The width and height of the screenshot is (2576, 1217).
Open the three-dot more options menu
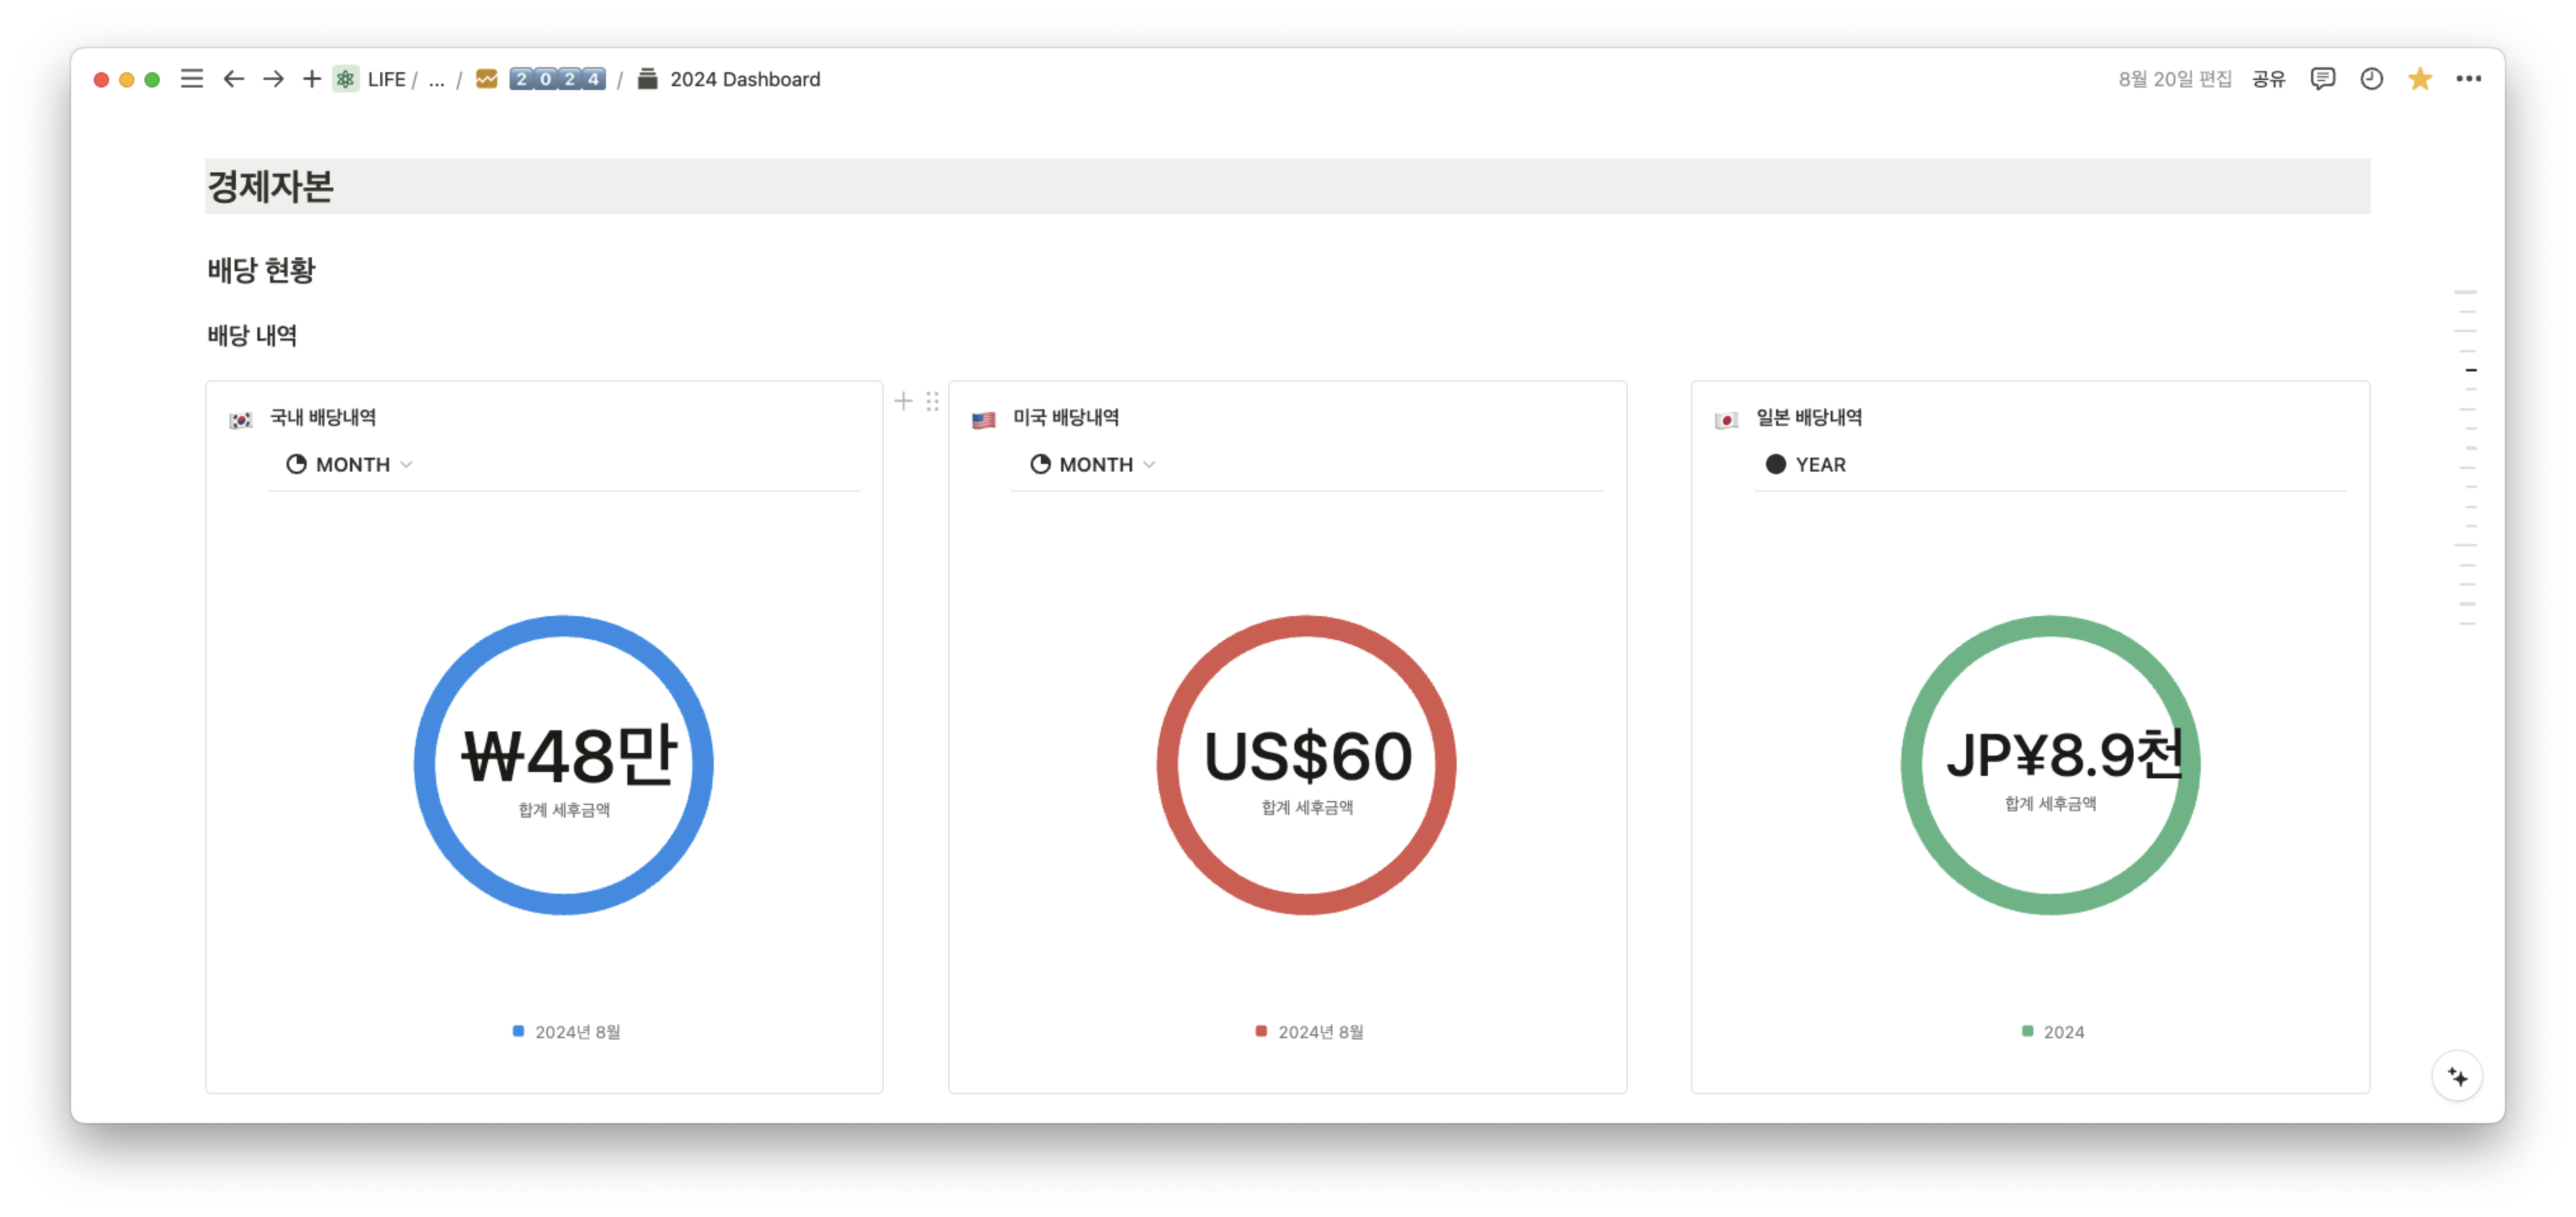2468,79
